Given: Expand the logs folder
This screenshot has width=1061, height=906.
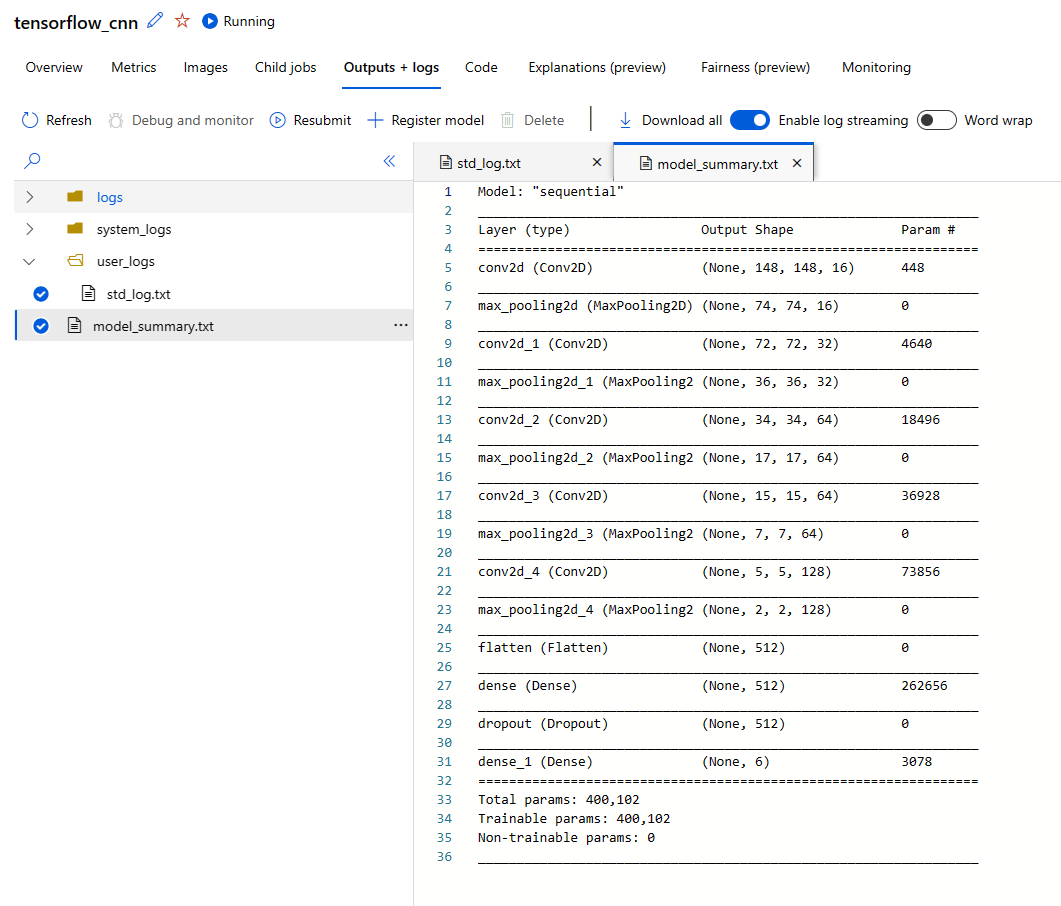Looking at the screenshot, I should click(x=27, y=197).
